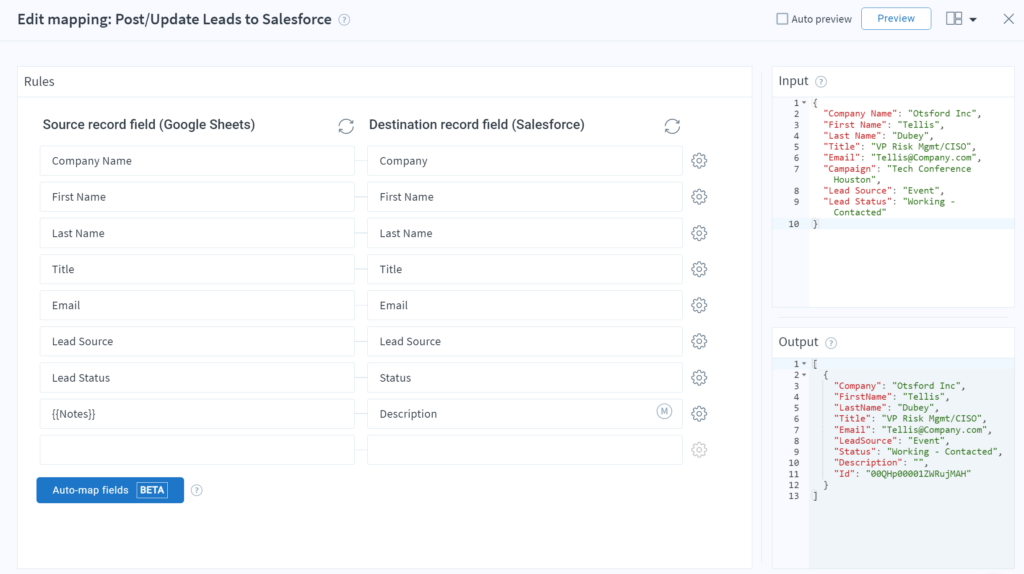Click the Preview button
Viewport: 1024px width, 574px height.
(x=895, y=19)
